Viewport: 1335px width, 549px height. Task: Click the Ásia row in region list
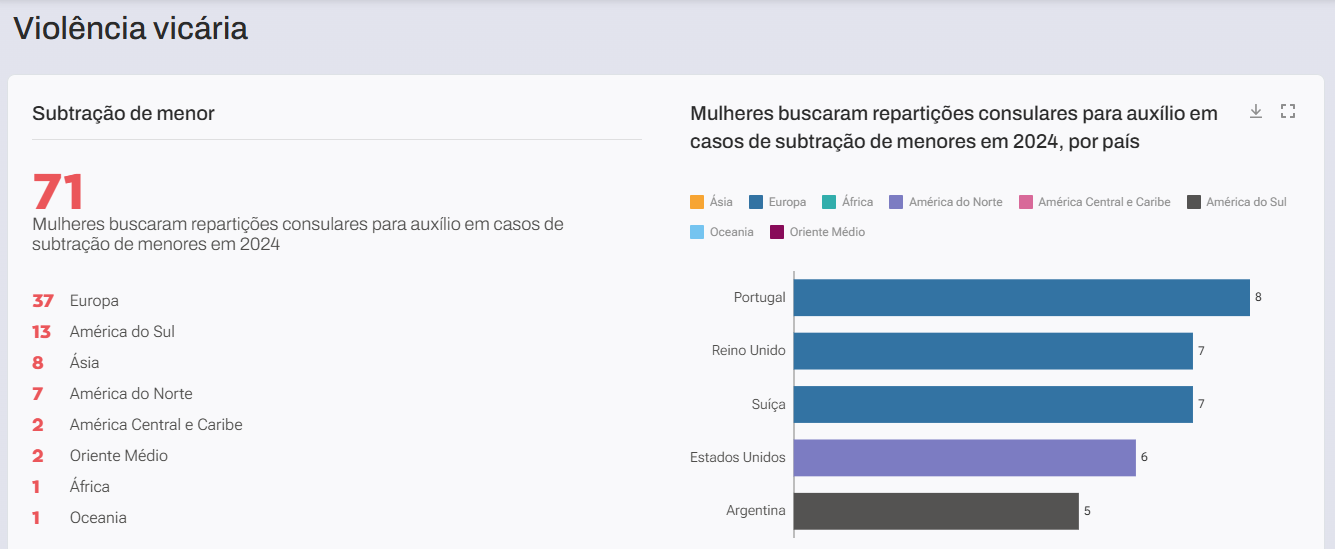(65, 362)
